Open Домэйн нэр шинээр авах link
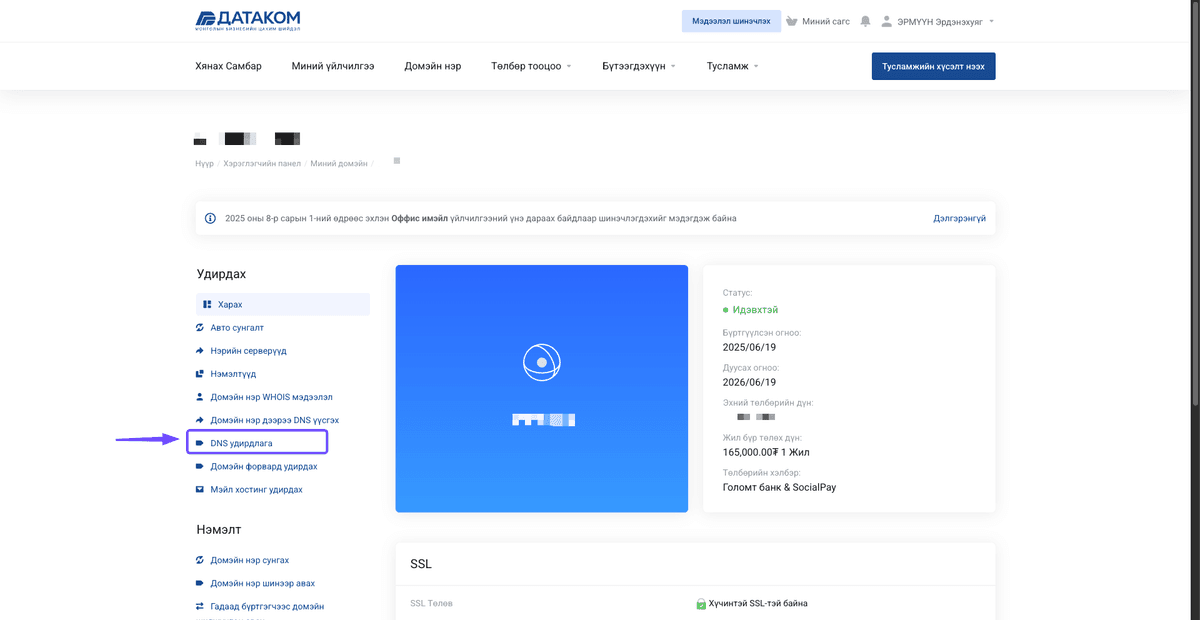Image resolution: width=1200 pixels, height=620 pixels. [263, 583]
